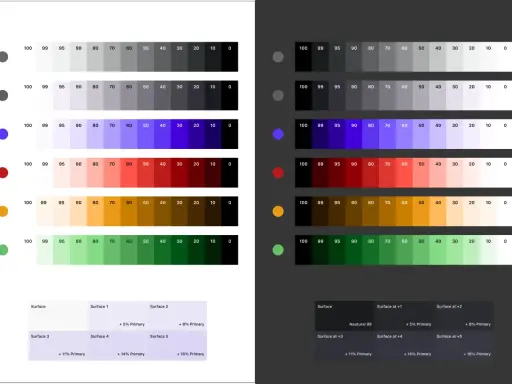Viewport: 512px width, 384px height.
Task: Click the "+ 11% Primary" text in Surface at +3
Action: (x=358, y=354)
